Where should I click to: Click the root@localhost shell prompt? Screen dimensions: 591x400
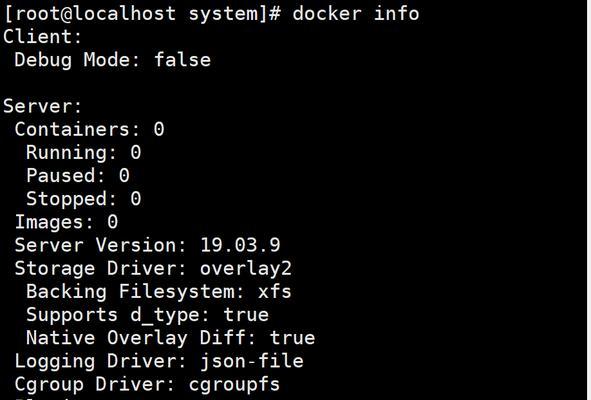click(142, 14)
